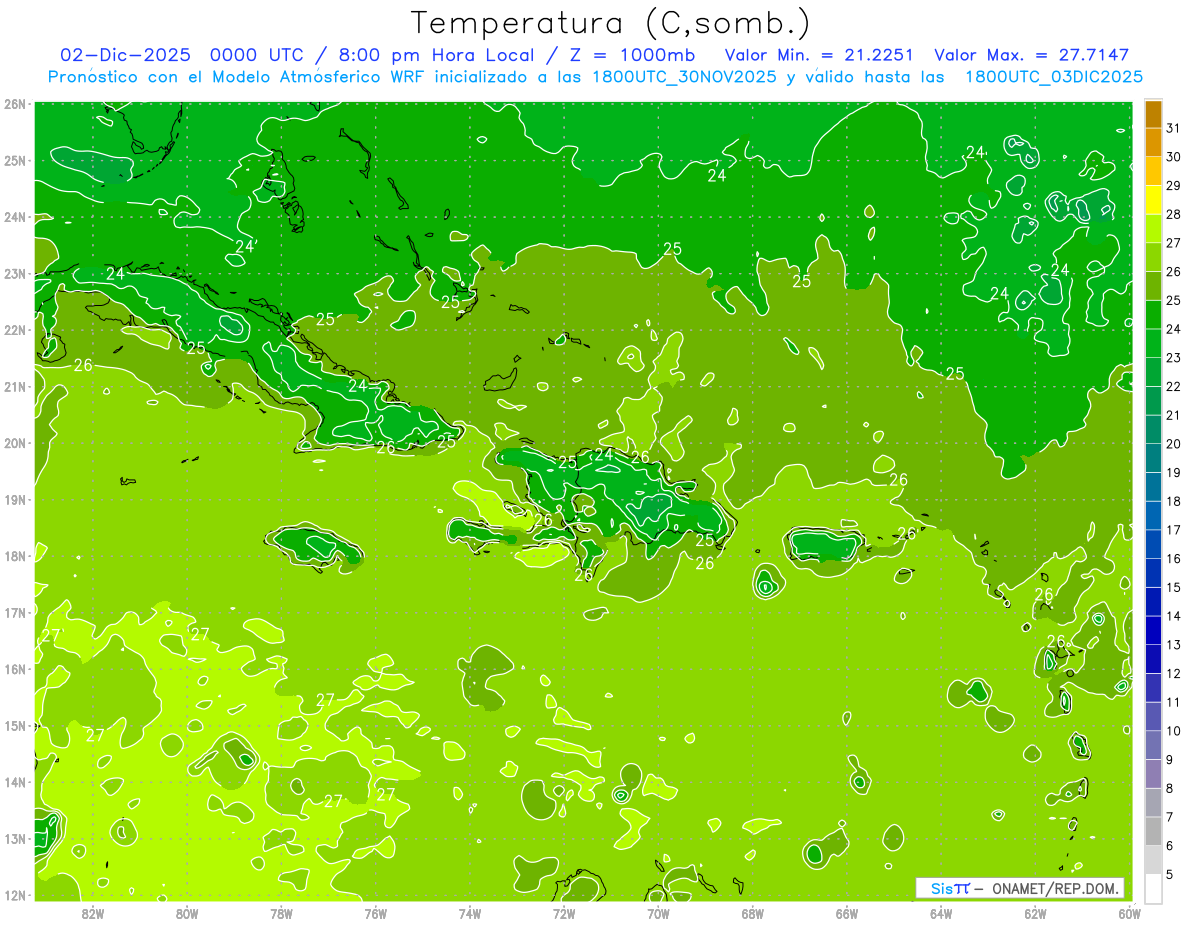Viewport: 1200px width, 927px height.
Task: Click the legend band between 22 and 23
Action: tap(1153, 372)
